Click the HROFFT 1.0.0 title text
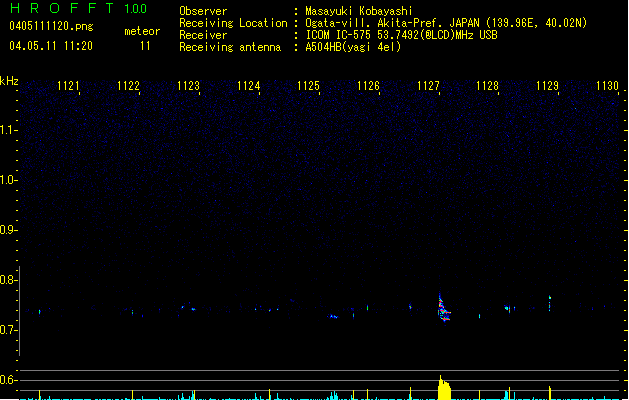The image size is (629, 400). click(79, 8)
